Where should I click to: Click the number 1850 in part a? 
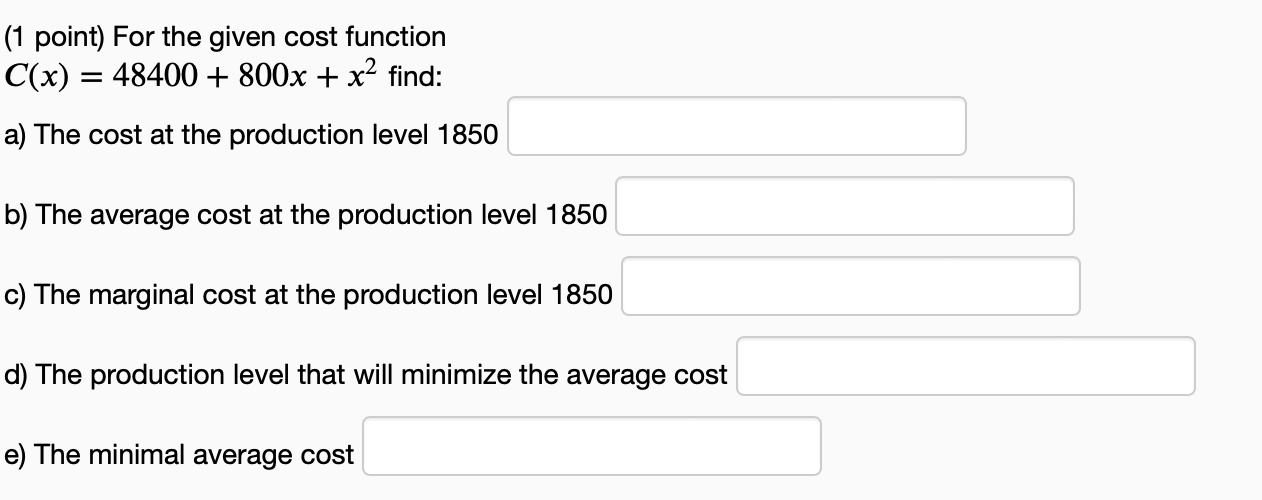tap(468, 136)
